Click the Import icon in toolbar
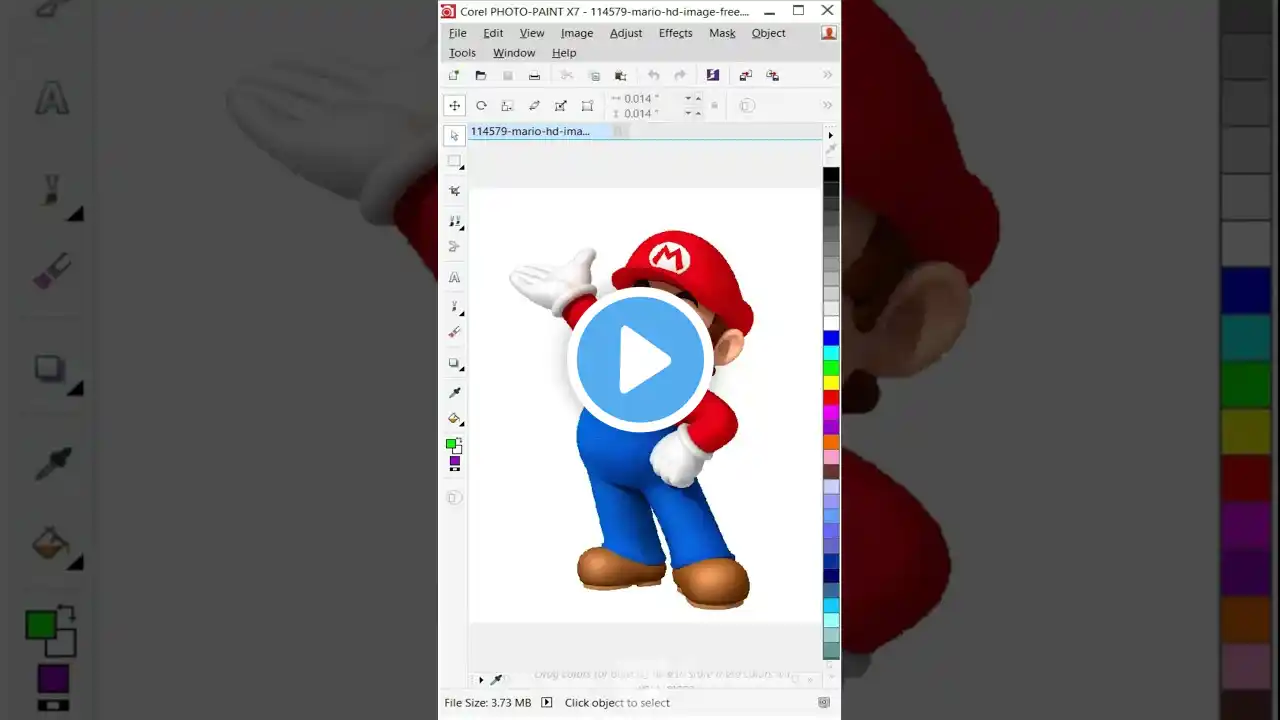Screen dimensions: 1280x720 coord(745,76)
